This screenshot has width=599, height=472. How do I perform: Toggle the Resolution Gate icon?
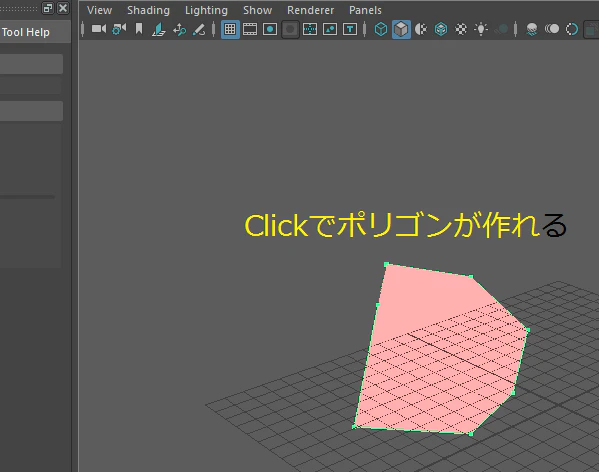pos(270,29)
